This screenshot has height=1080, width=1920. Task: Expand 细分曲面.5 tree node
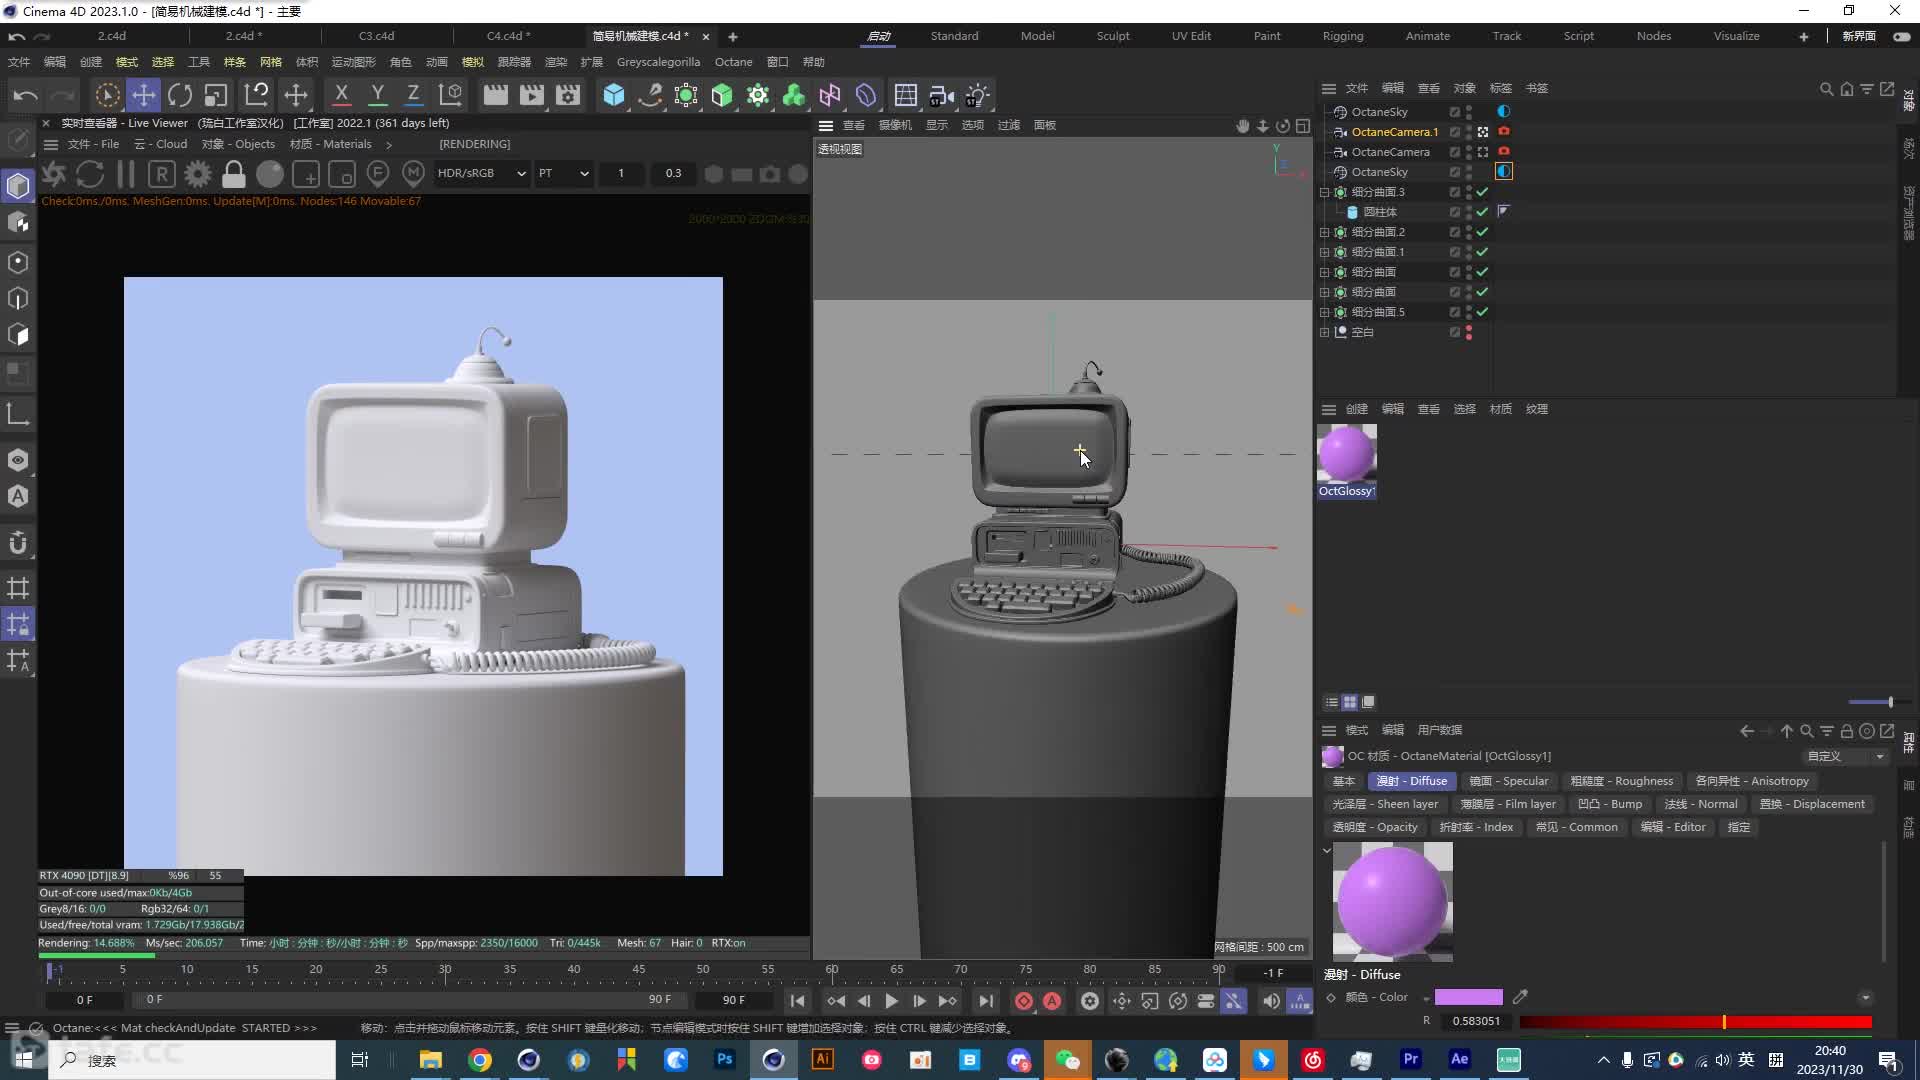click(1325, 312)
